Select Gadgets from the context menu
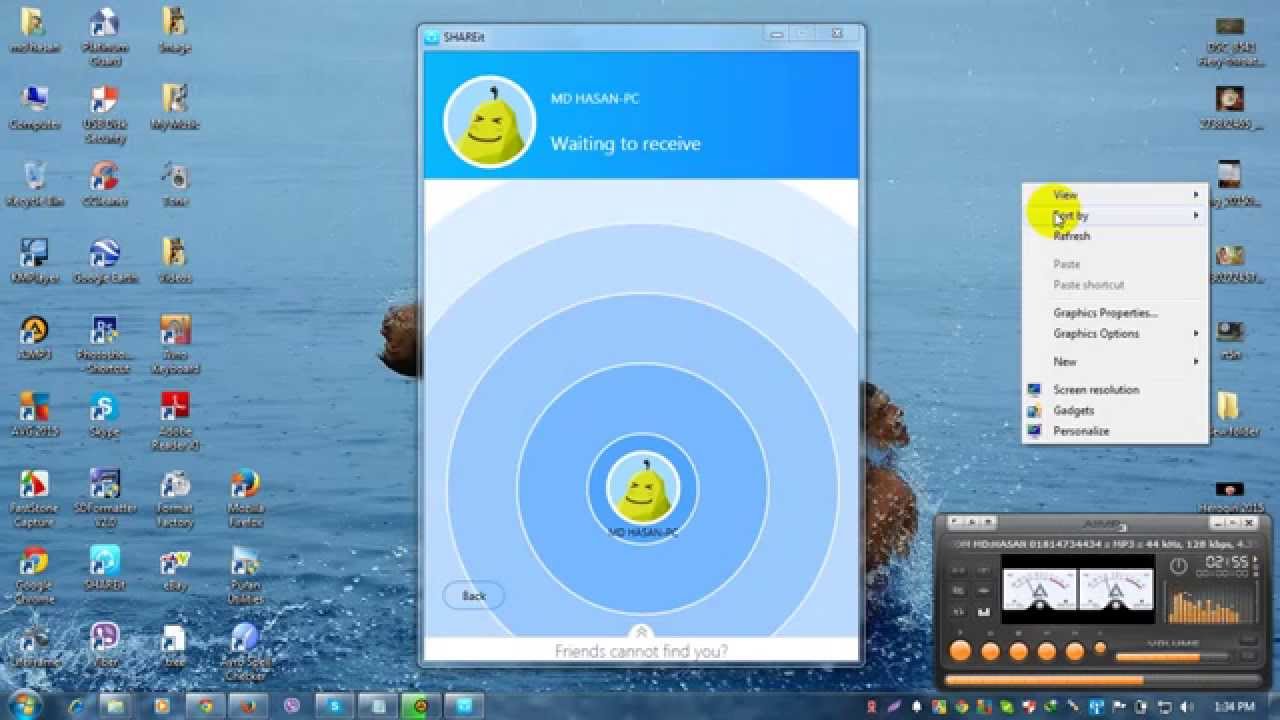The image size is (1280, 720). point(1115,411)
